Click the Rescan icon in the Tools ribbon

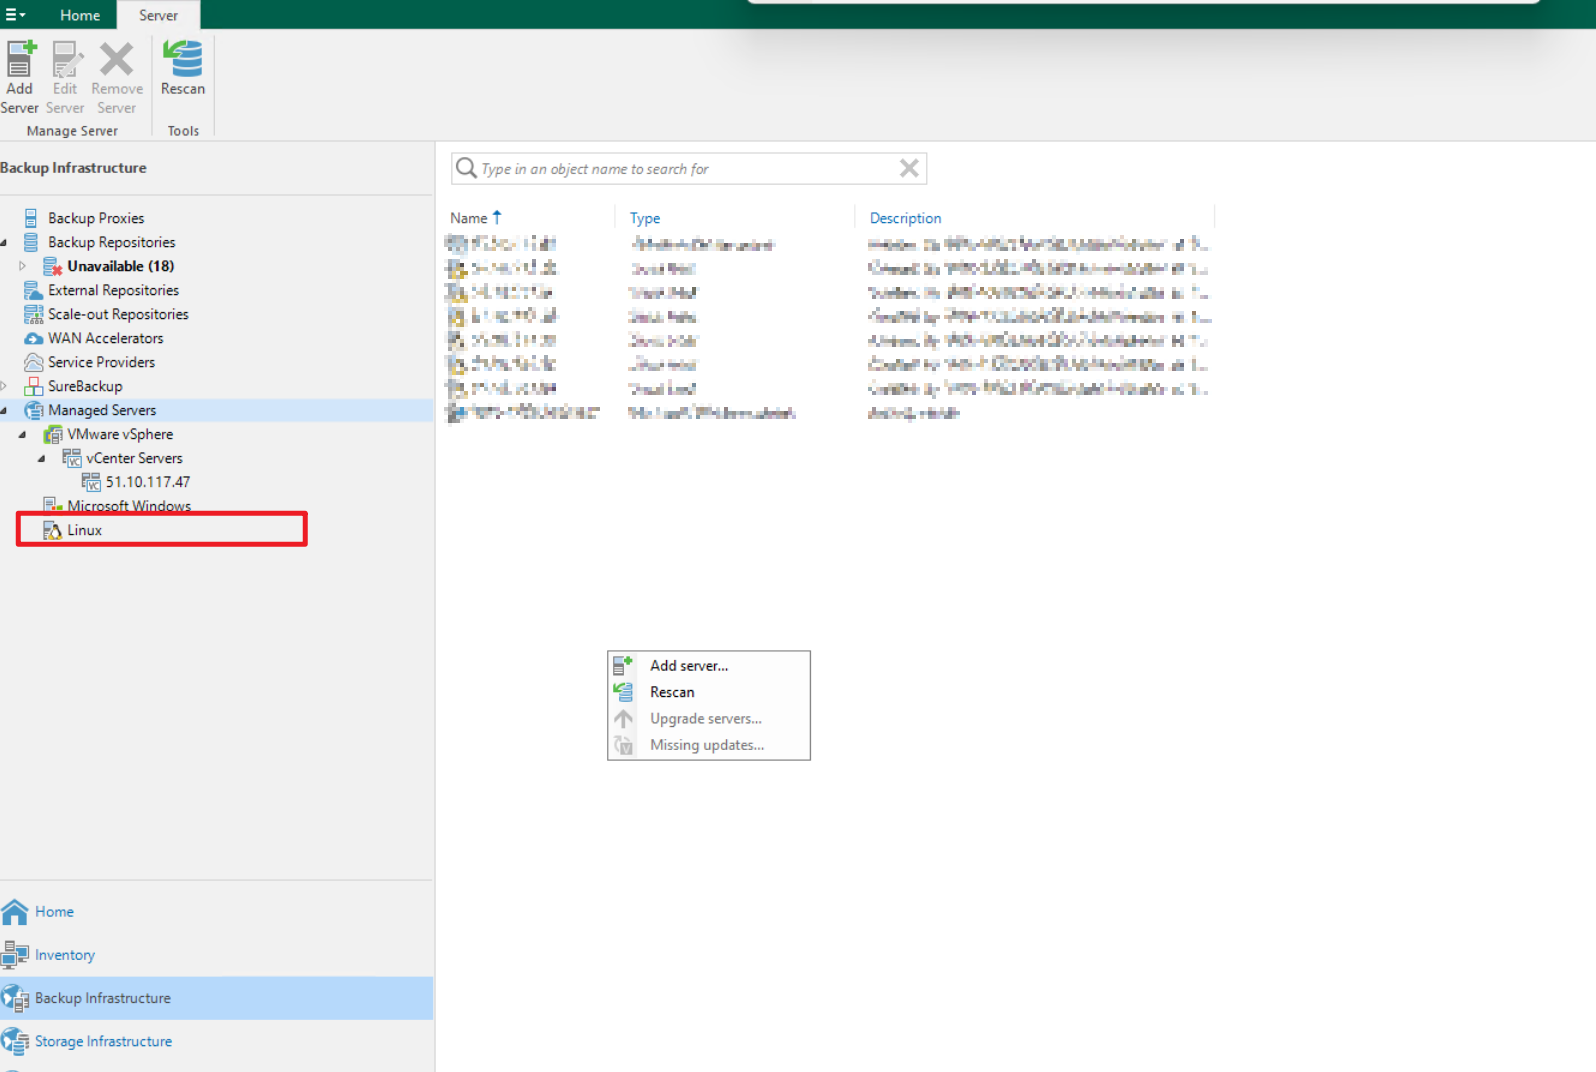(x=183, y=60)
